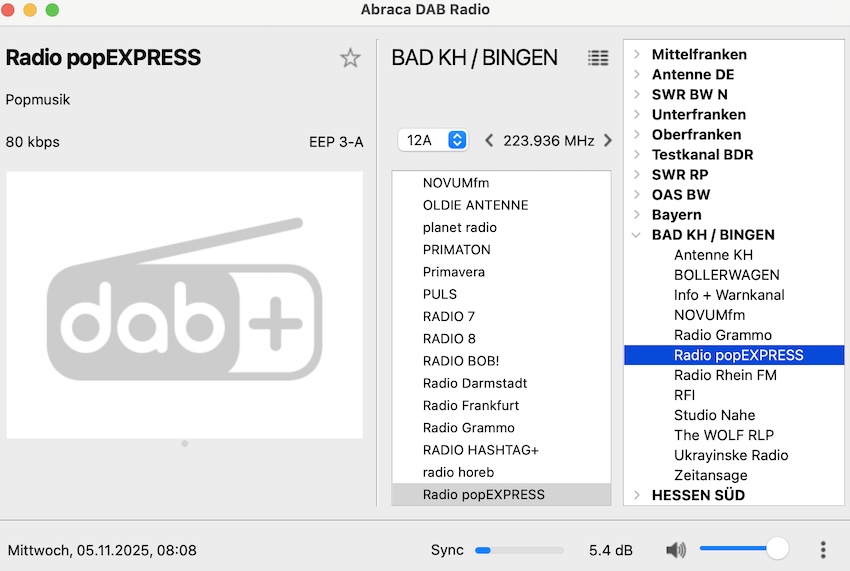
Task: Mute audio with the speaker icon
Action: pyautogui.click(x=676, y=550)
